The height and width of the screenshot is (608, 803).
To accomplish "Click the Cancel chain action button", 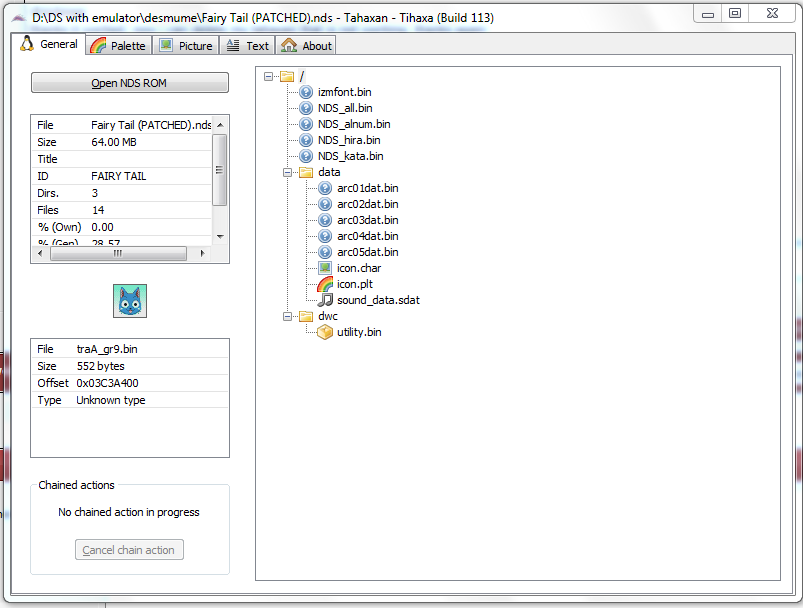I will [129, 550].
